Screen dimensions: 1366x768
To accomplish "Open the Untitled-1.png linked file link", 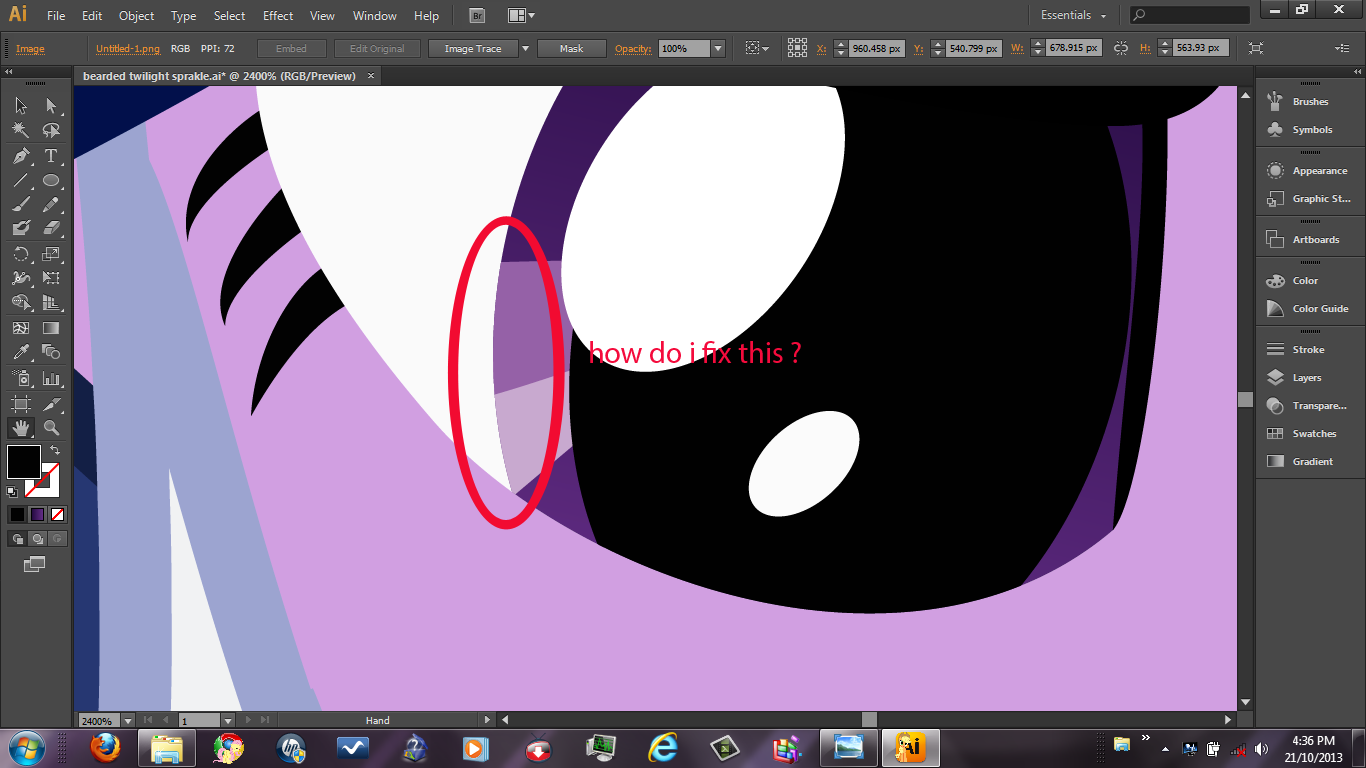I will [128, 48].
